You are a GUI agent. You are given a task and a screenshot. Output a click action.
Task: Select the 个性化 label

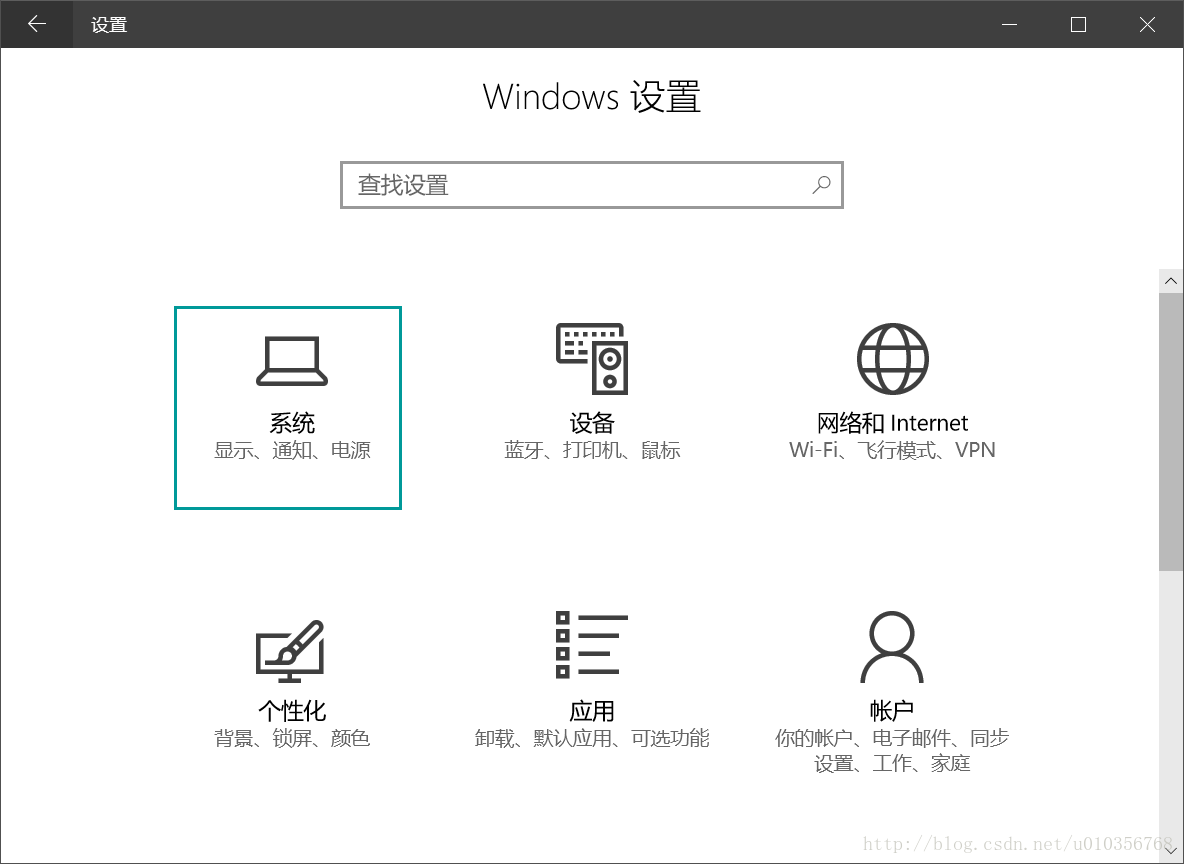(x=292, y=711)
